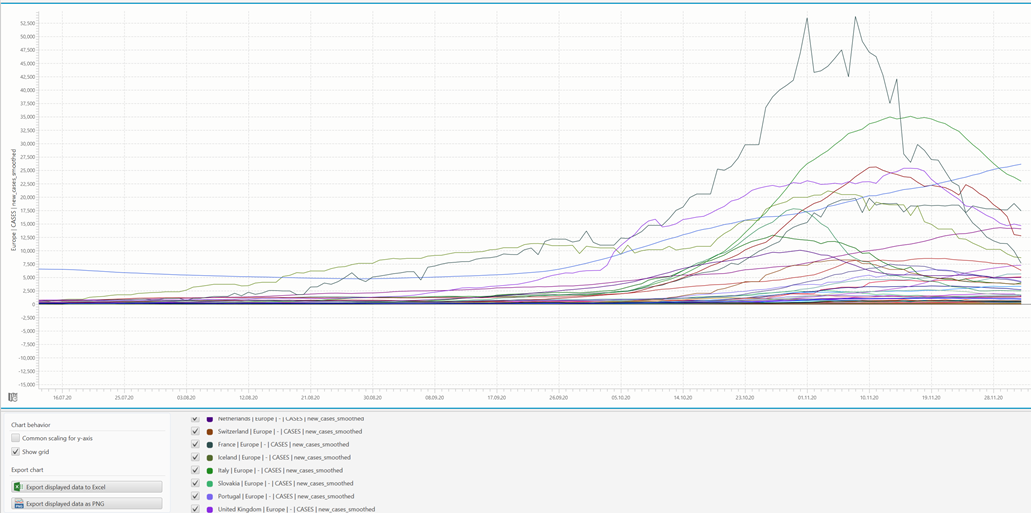Untick the Slovakia series checkbox
Screen dimensions: 1031x513
[195, 483]
